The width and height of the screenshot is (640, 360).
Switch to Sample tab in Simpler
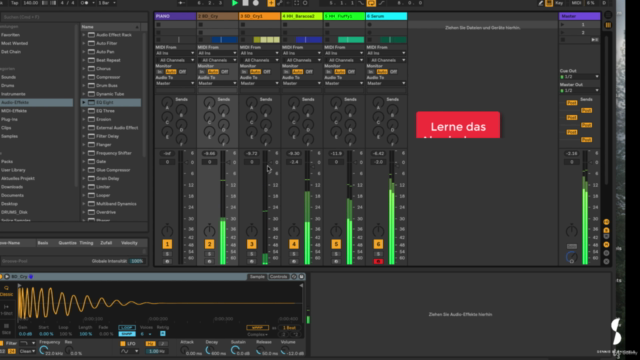257,277
